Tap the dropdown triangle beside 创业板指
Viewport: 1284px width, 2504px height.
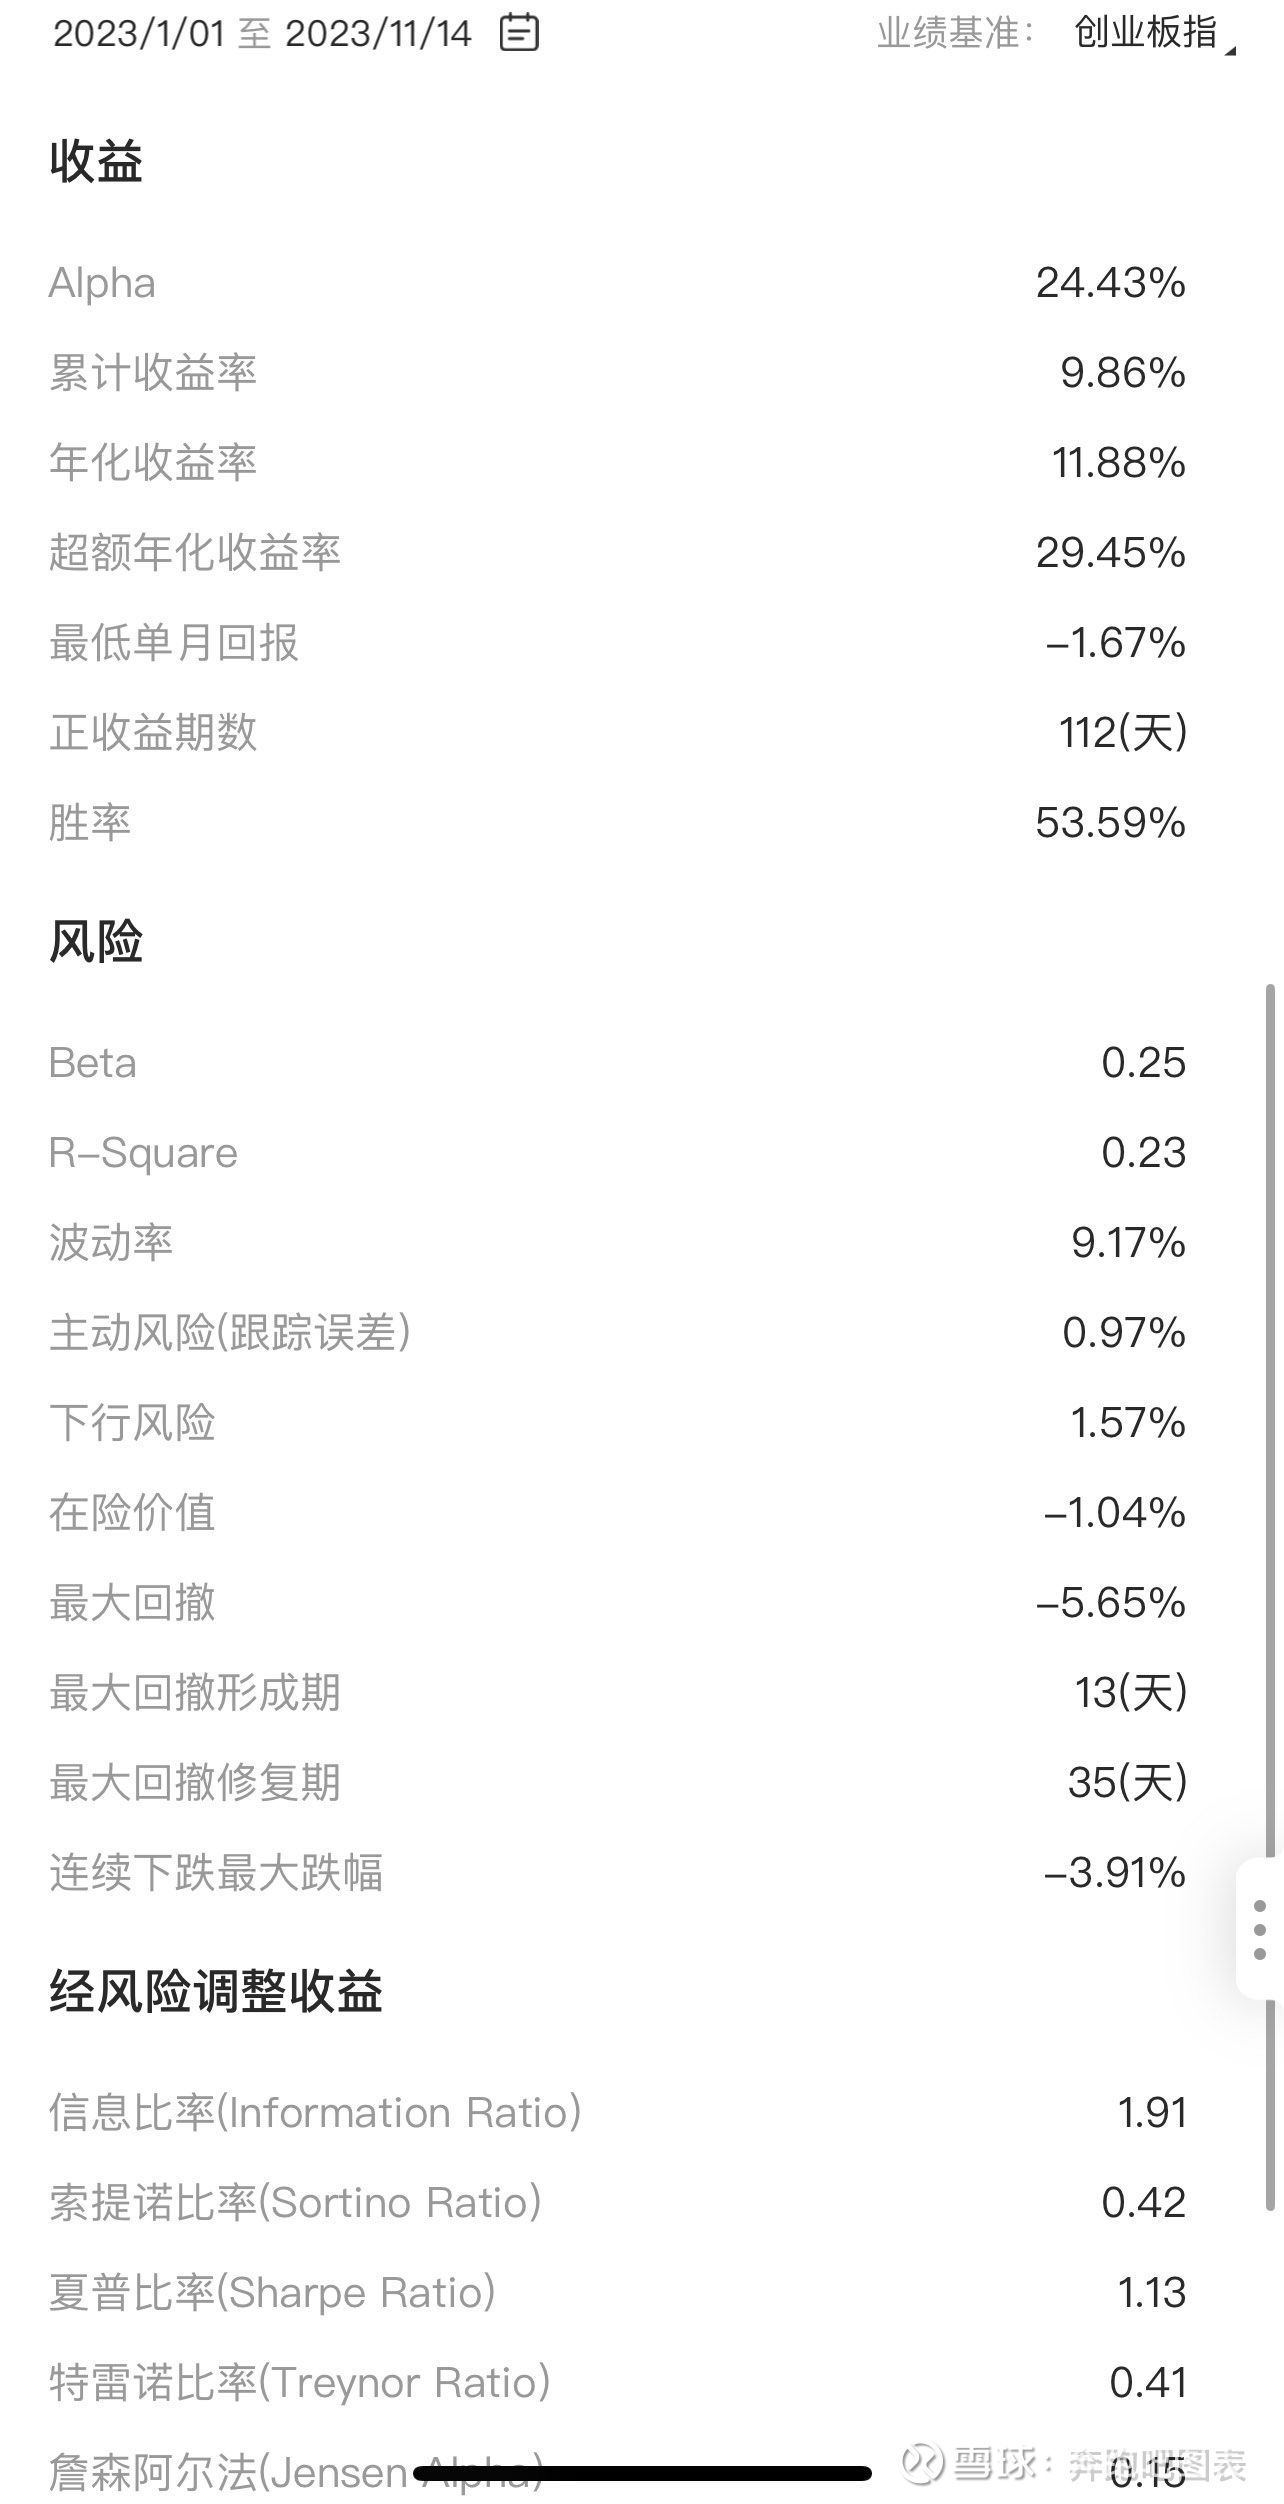[1230, 49]
